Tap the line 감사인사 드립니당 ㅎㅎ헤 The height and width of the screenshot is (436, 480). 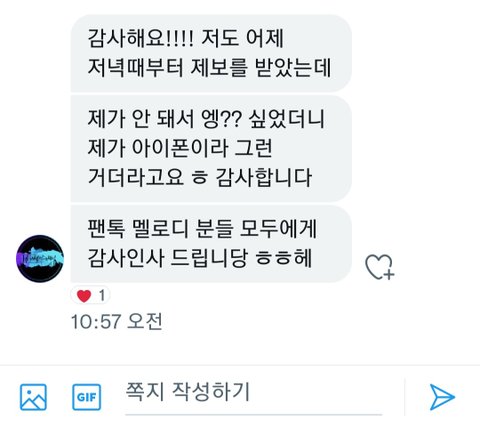200,258
